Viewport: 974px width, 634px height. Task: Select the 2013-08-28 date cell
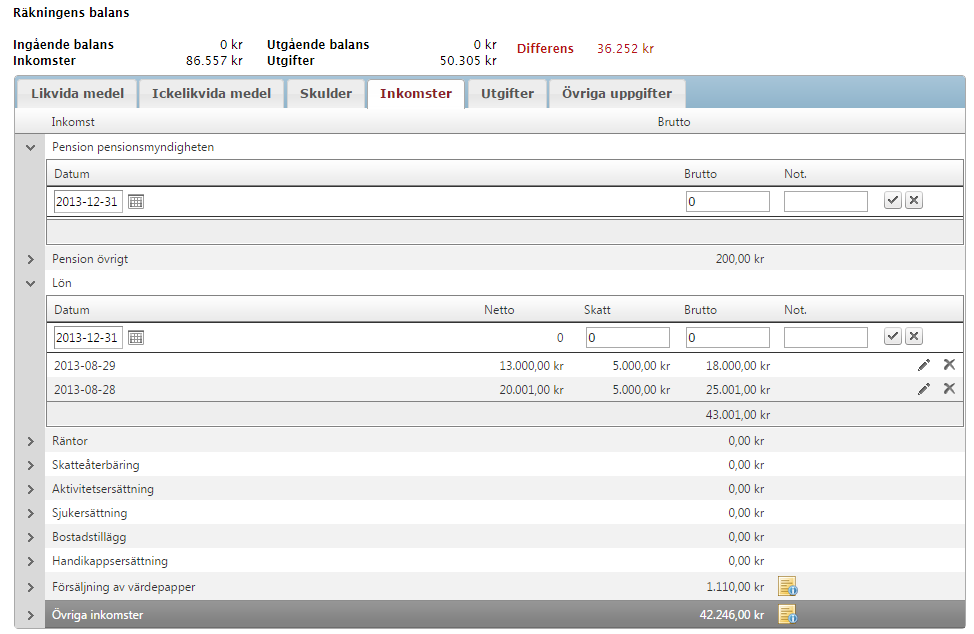[x=84, y=390]
